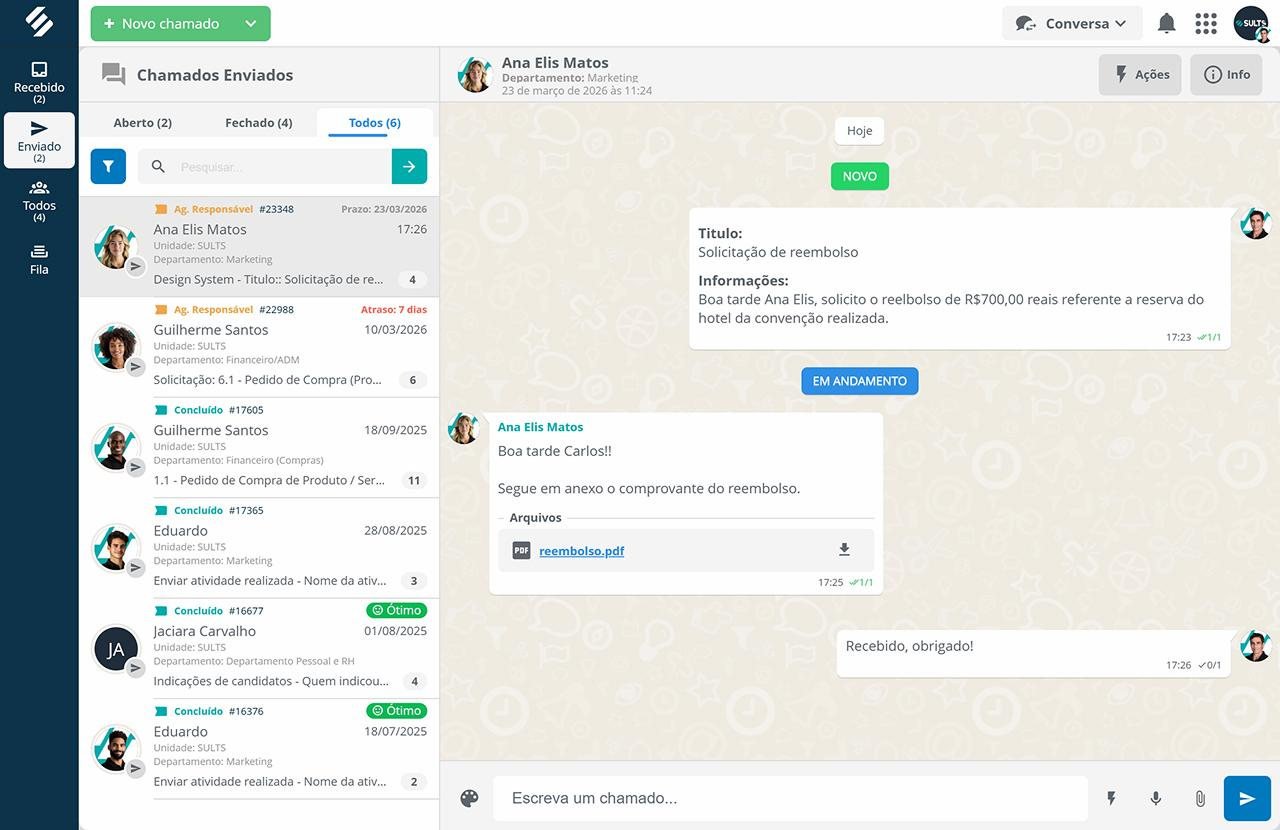Switch to the Aberto tab
1280x830 pixels.
click(x=142, y=122)
